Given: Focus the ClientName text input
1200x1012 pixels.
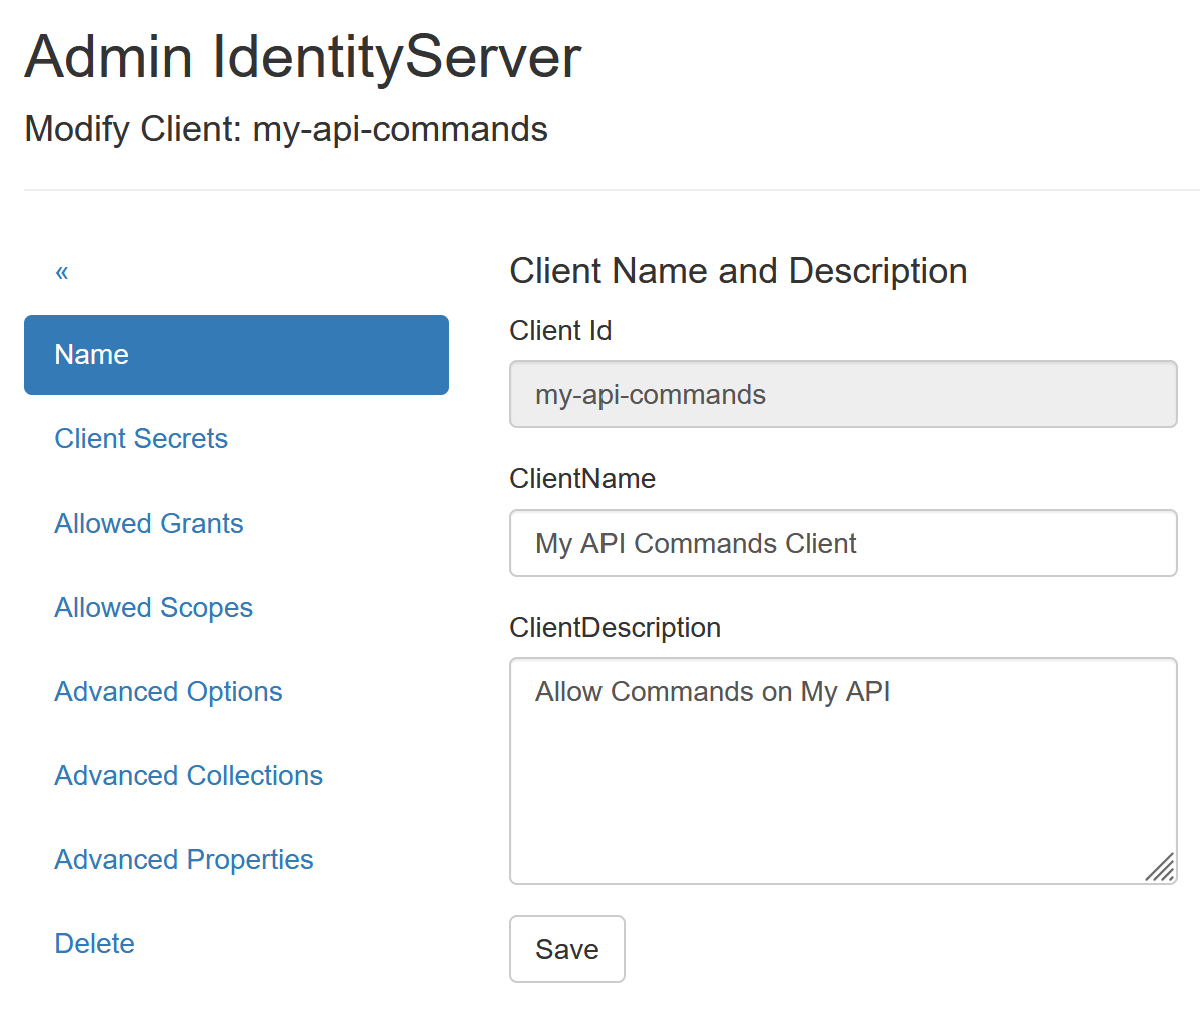Looking at the screenshot, I should [842, 543].
